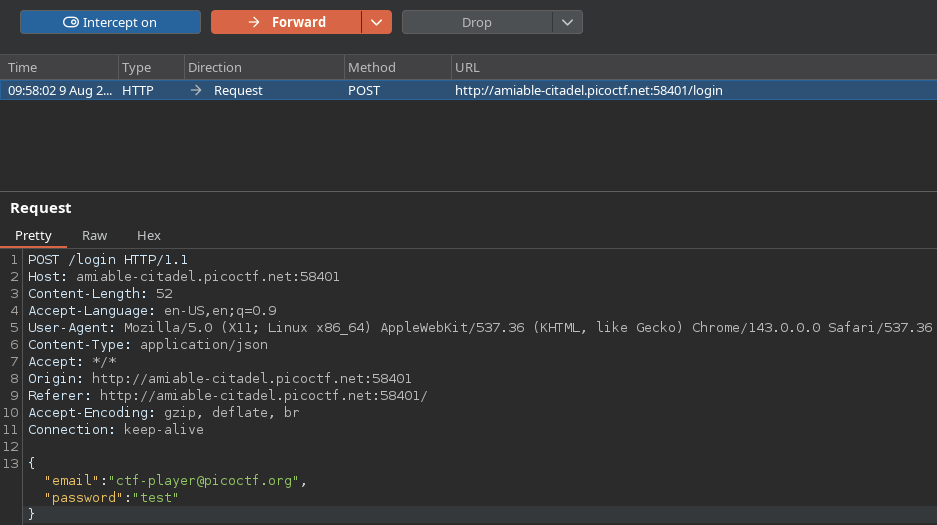Click the Origin header line

click(x=220, y=379)
